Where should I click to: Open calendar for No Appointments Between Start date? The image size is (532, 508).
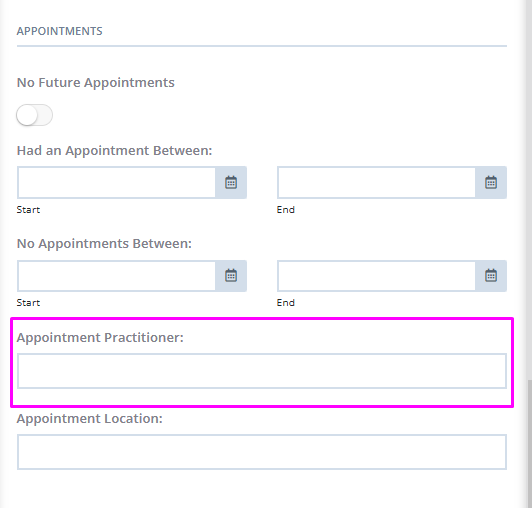tap(231, 276)
